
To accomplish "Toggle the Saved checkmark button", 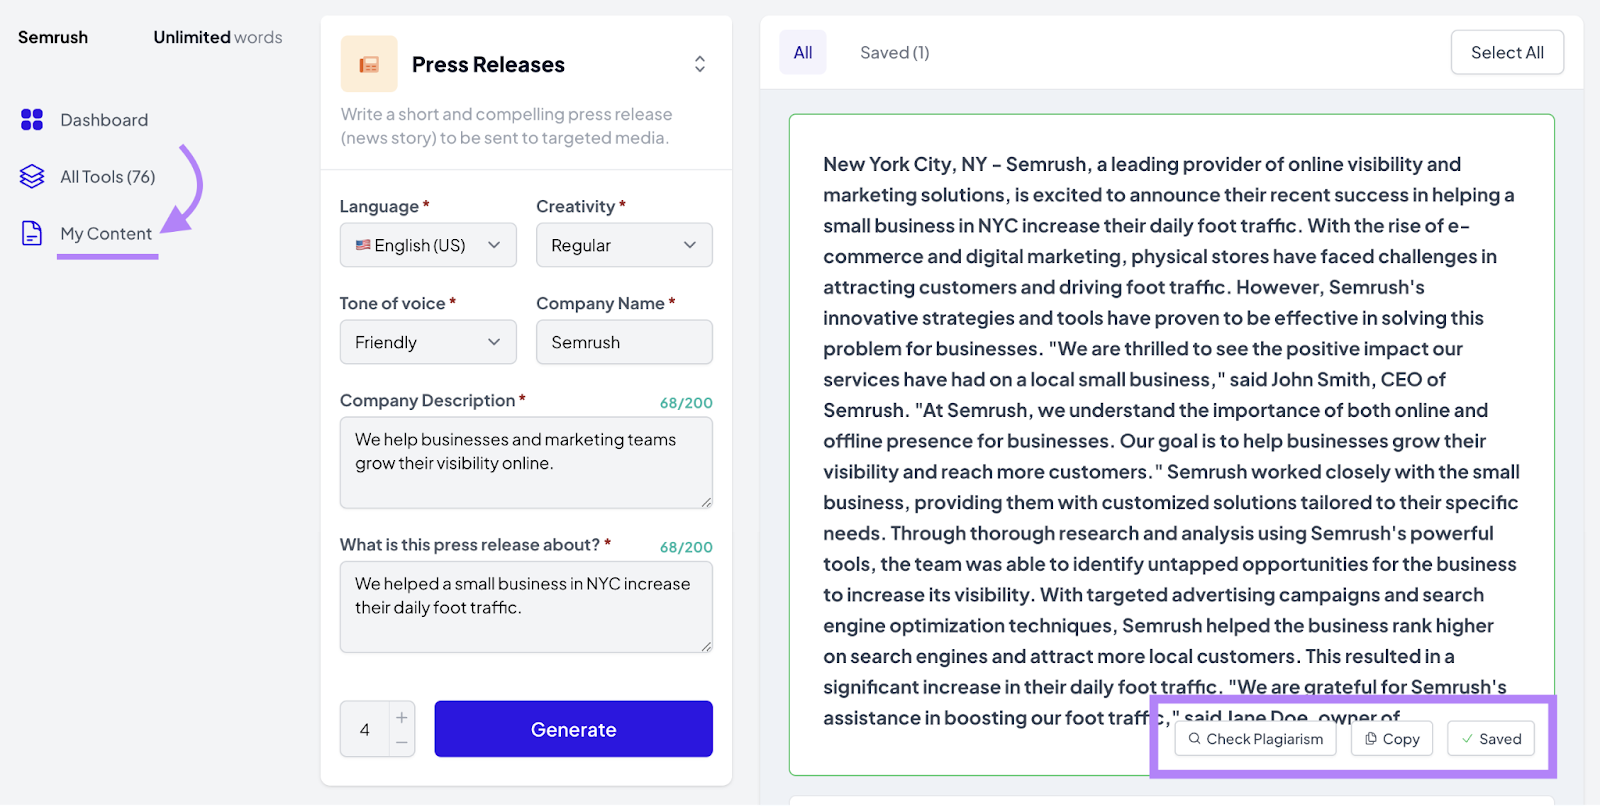I will (1490, 739).
